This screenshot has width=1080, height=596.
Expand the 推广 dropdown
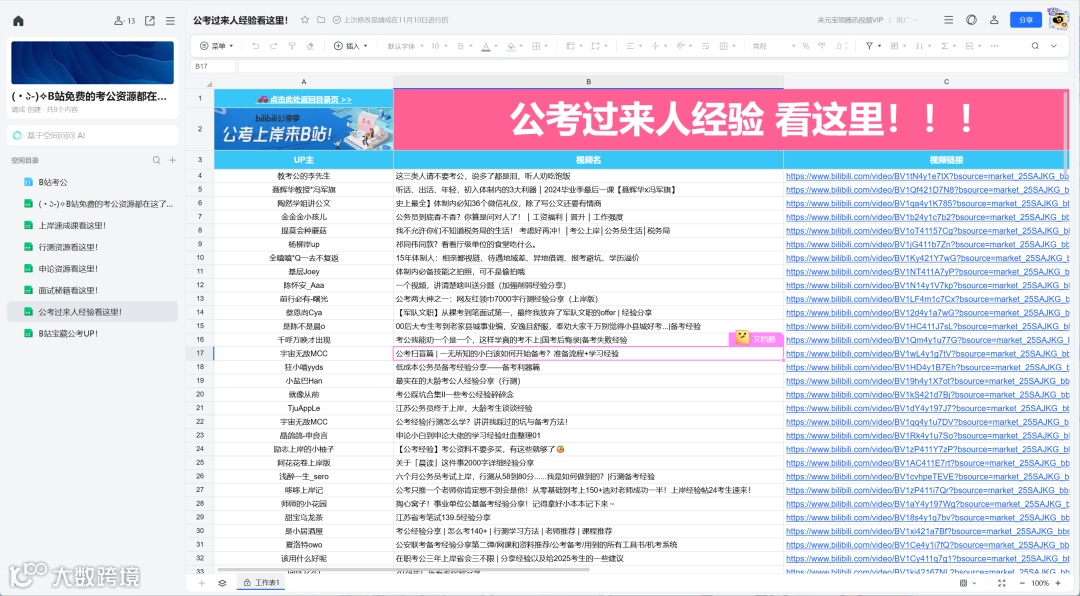click(x=906, y=20)
